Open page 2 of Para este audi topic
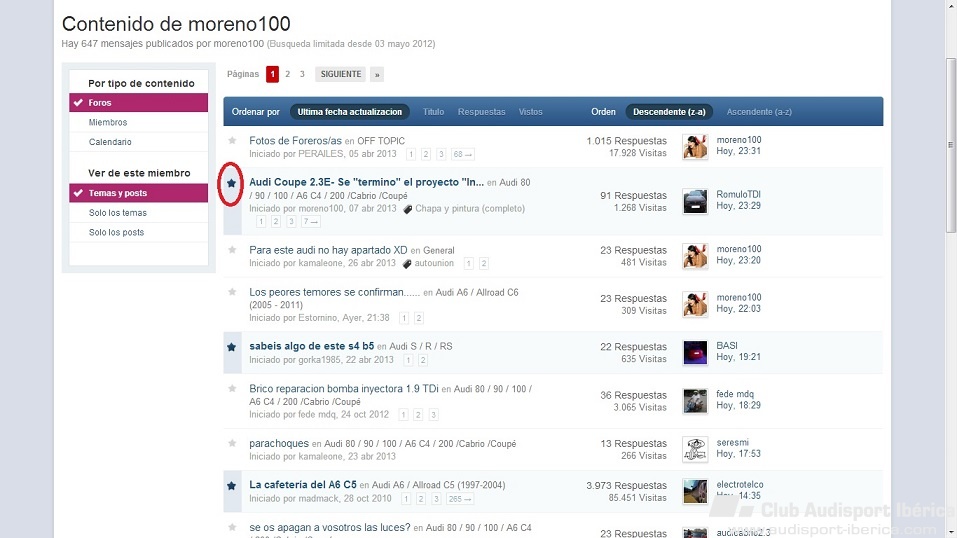The width and height of the screenshot is (957, 538). click(x=483, y=263)
